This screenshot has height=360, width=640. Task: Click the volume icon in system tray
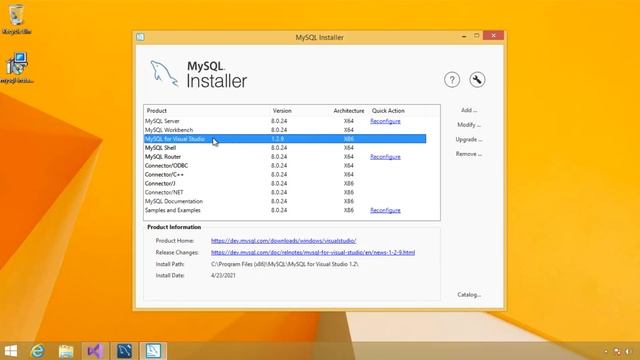pyautogui.click(x=628, y=351)
